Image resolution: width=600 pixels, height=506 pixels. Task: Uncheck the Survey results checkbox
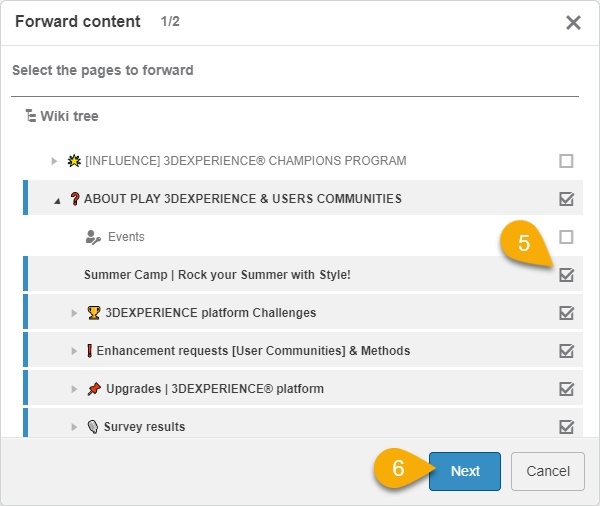(567, 427)
